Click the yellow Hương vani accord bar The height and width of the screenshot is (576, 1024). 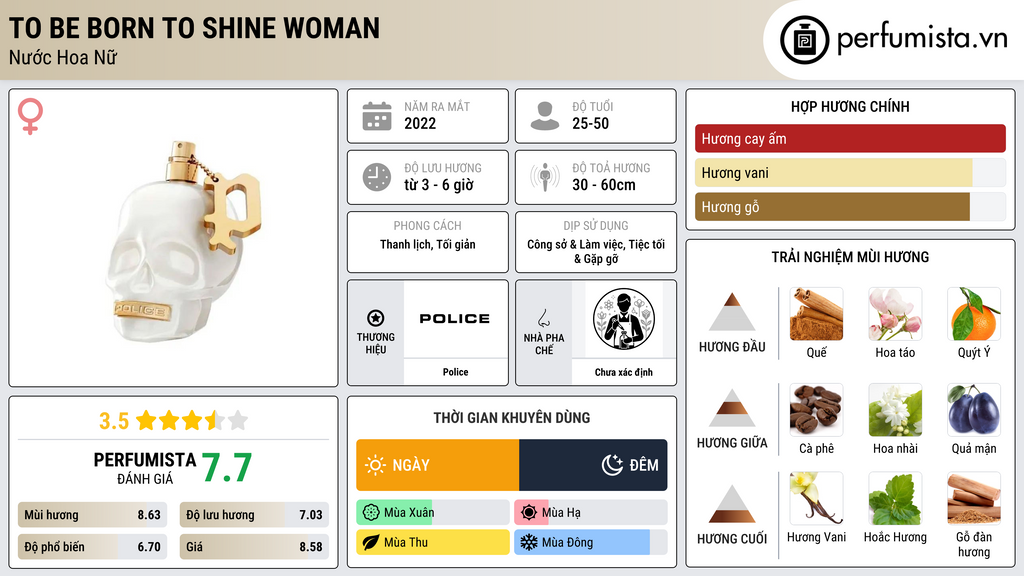pyautogui.click(x=850, y=172)
